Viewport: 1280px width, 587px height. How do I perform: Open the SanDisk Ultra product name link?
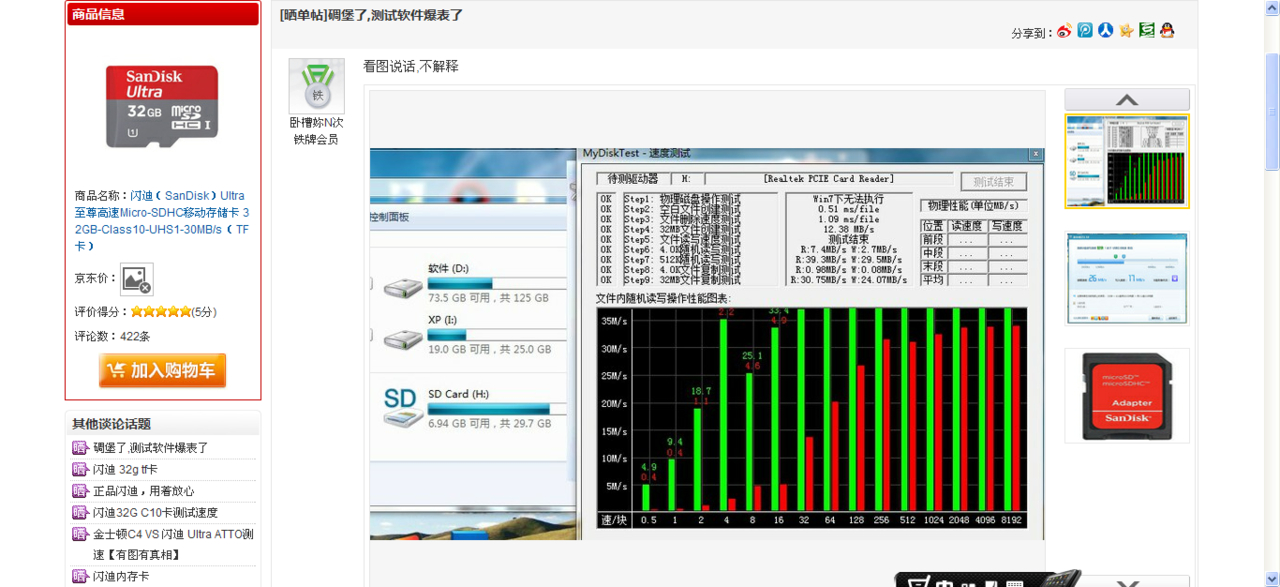coord(162,220)
